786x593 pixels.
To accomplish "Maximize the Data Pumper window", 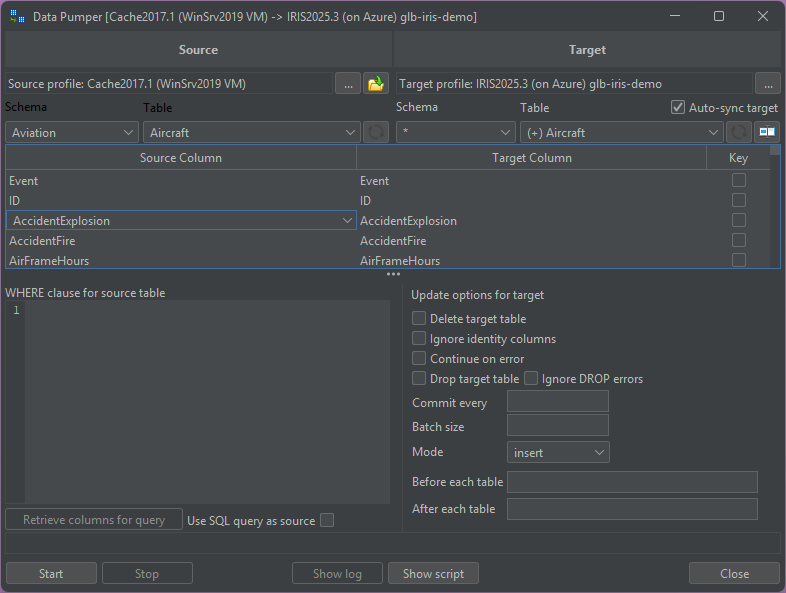I will tap(719, 16).
